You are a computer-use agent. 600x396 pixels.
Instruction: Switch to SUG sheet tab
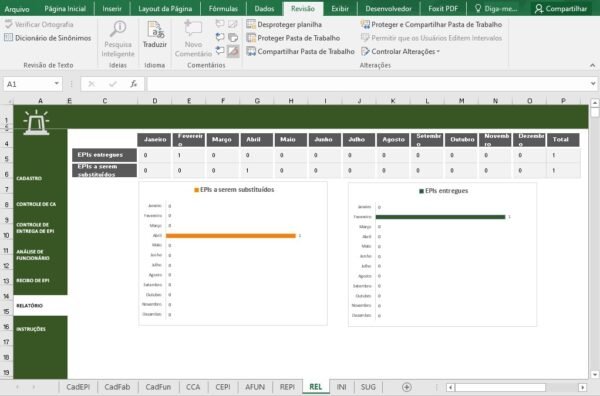[x=368, y=387]
